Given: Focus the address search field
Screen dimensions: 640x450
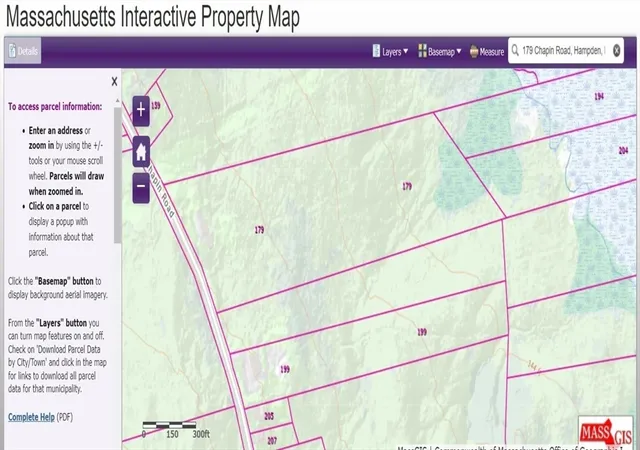Looking at the screenshot, I should coord(564,51).
